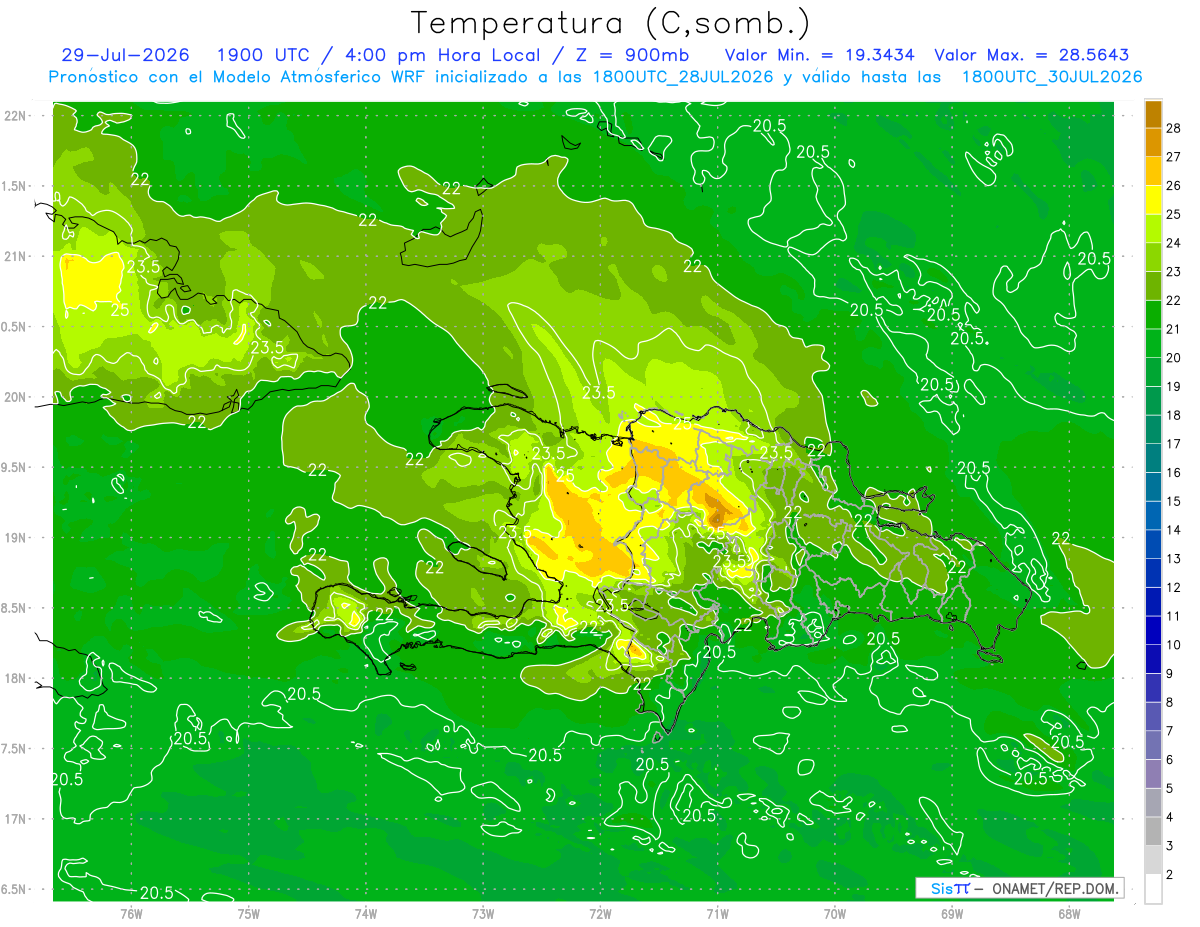Screen dimensions: 1200x927
Task: Click the '19' value on the color legend
Action: [1174, 387]
